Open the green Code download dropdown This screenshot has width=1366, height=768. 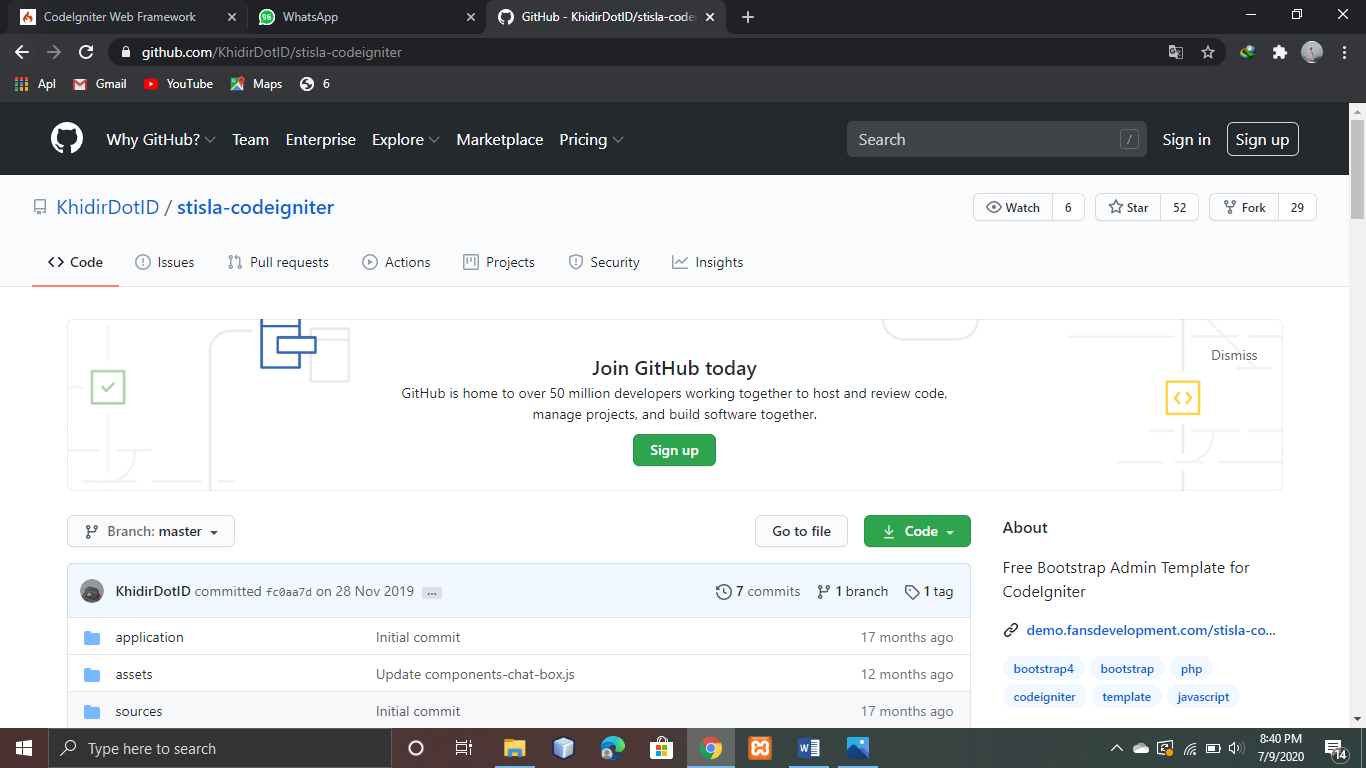coord(917,531)
